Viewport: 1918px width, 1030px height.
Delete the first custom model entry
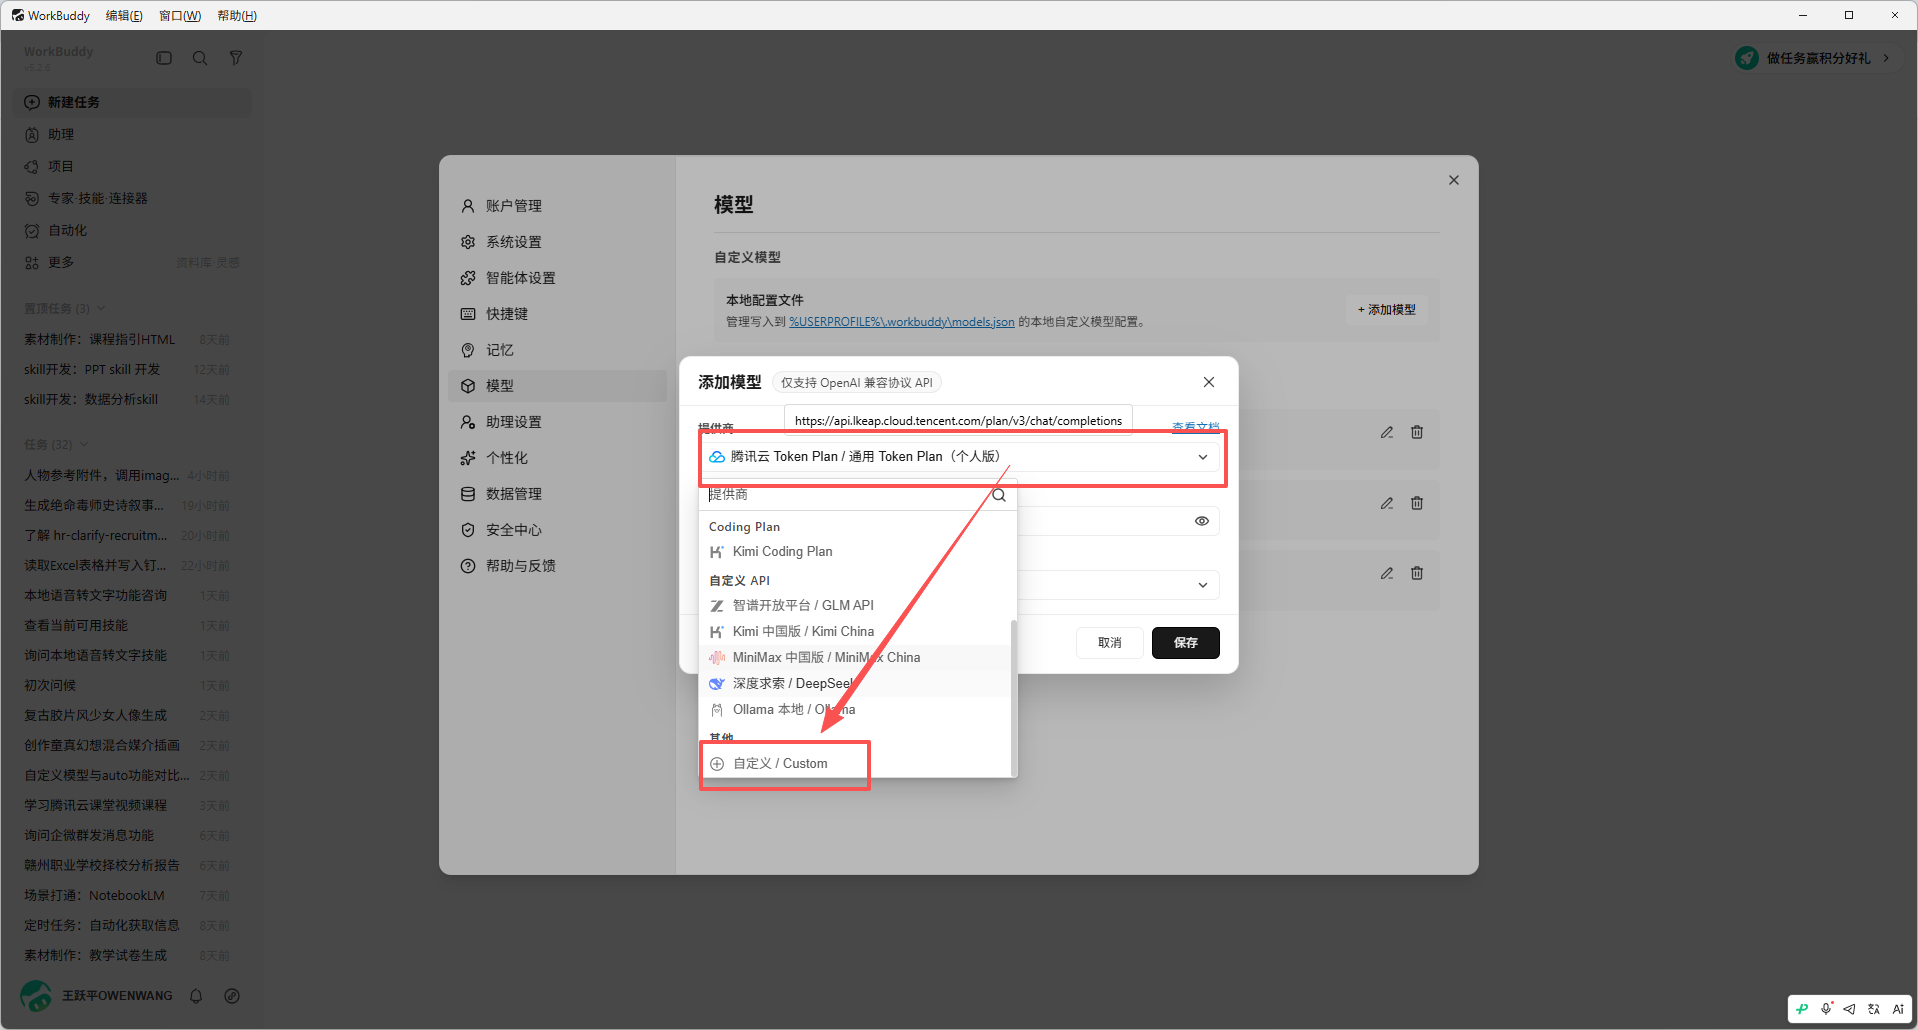click(1417, 432)
